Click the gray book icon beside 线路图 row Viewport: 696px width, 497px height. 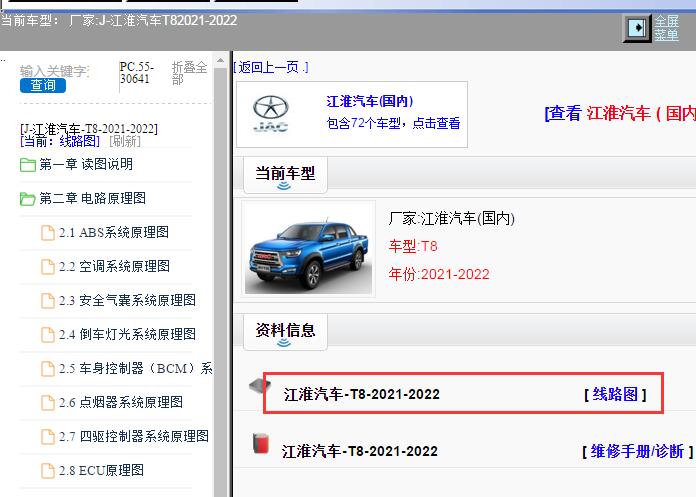(260, 386)
